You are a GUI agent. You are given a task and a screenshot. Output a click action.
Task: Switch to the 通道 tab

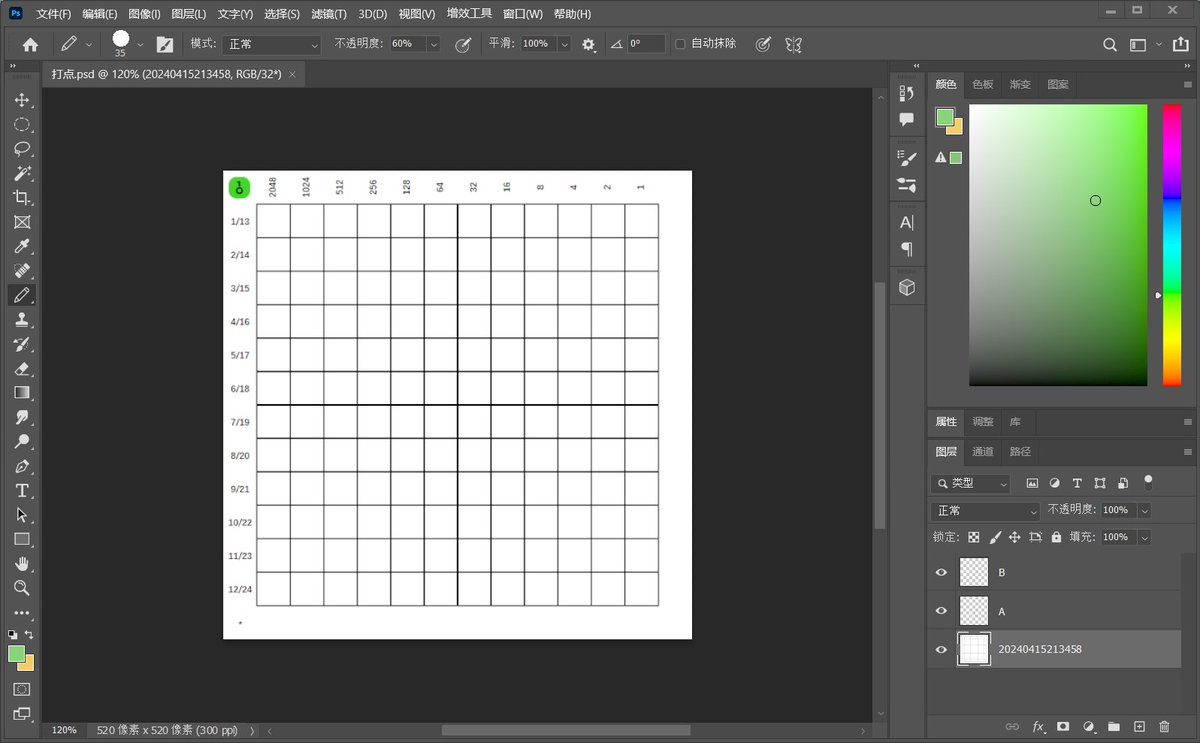point(983,451)
